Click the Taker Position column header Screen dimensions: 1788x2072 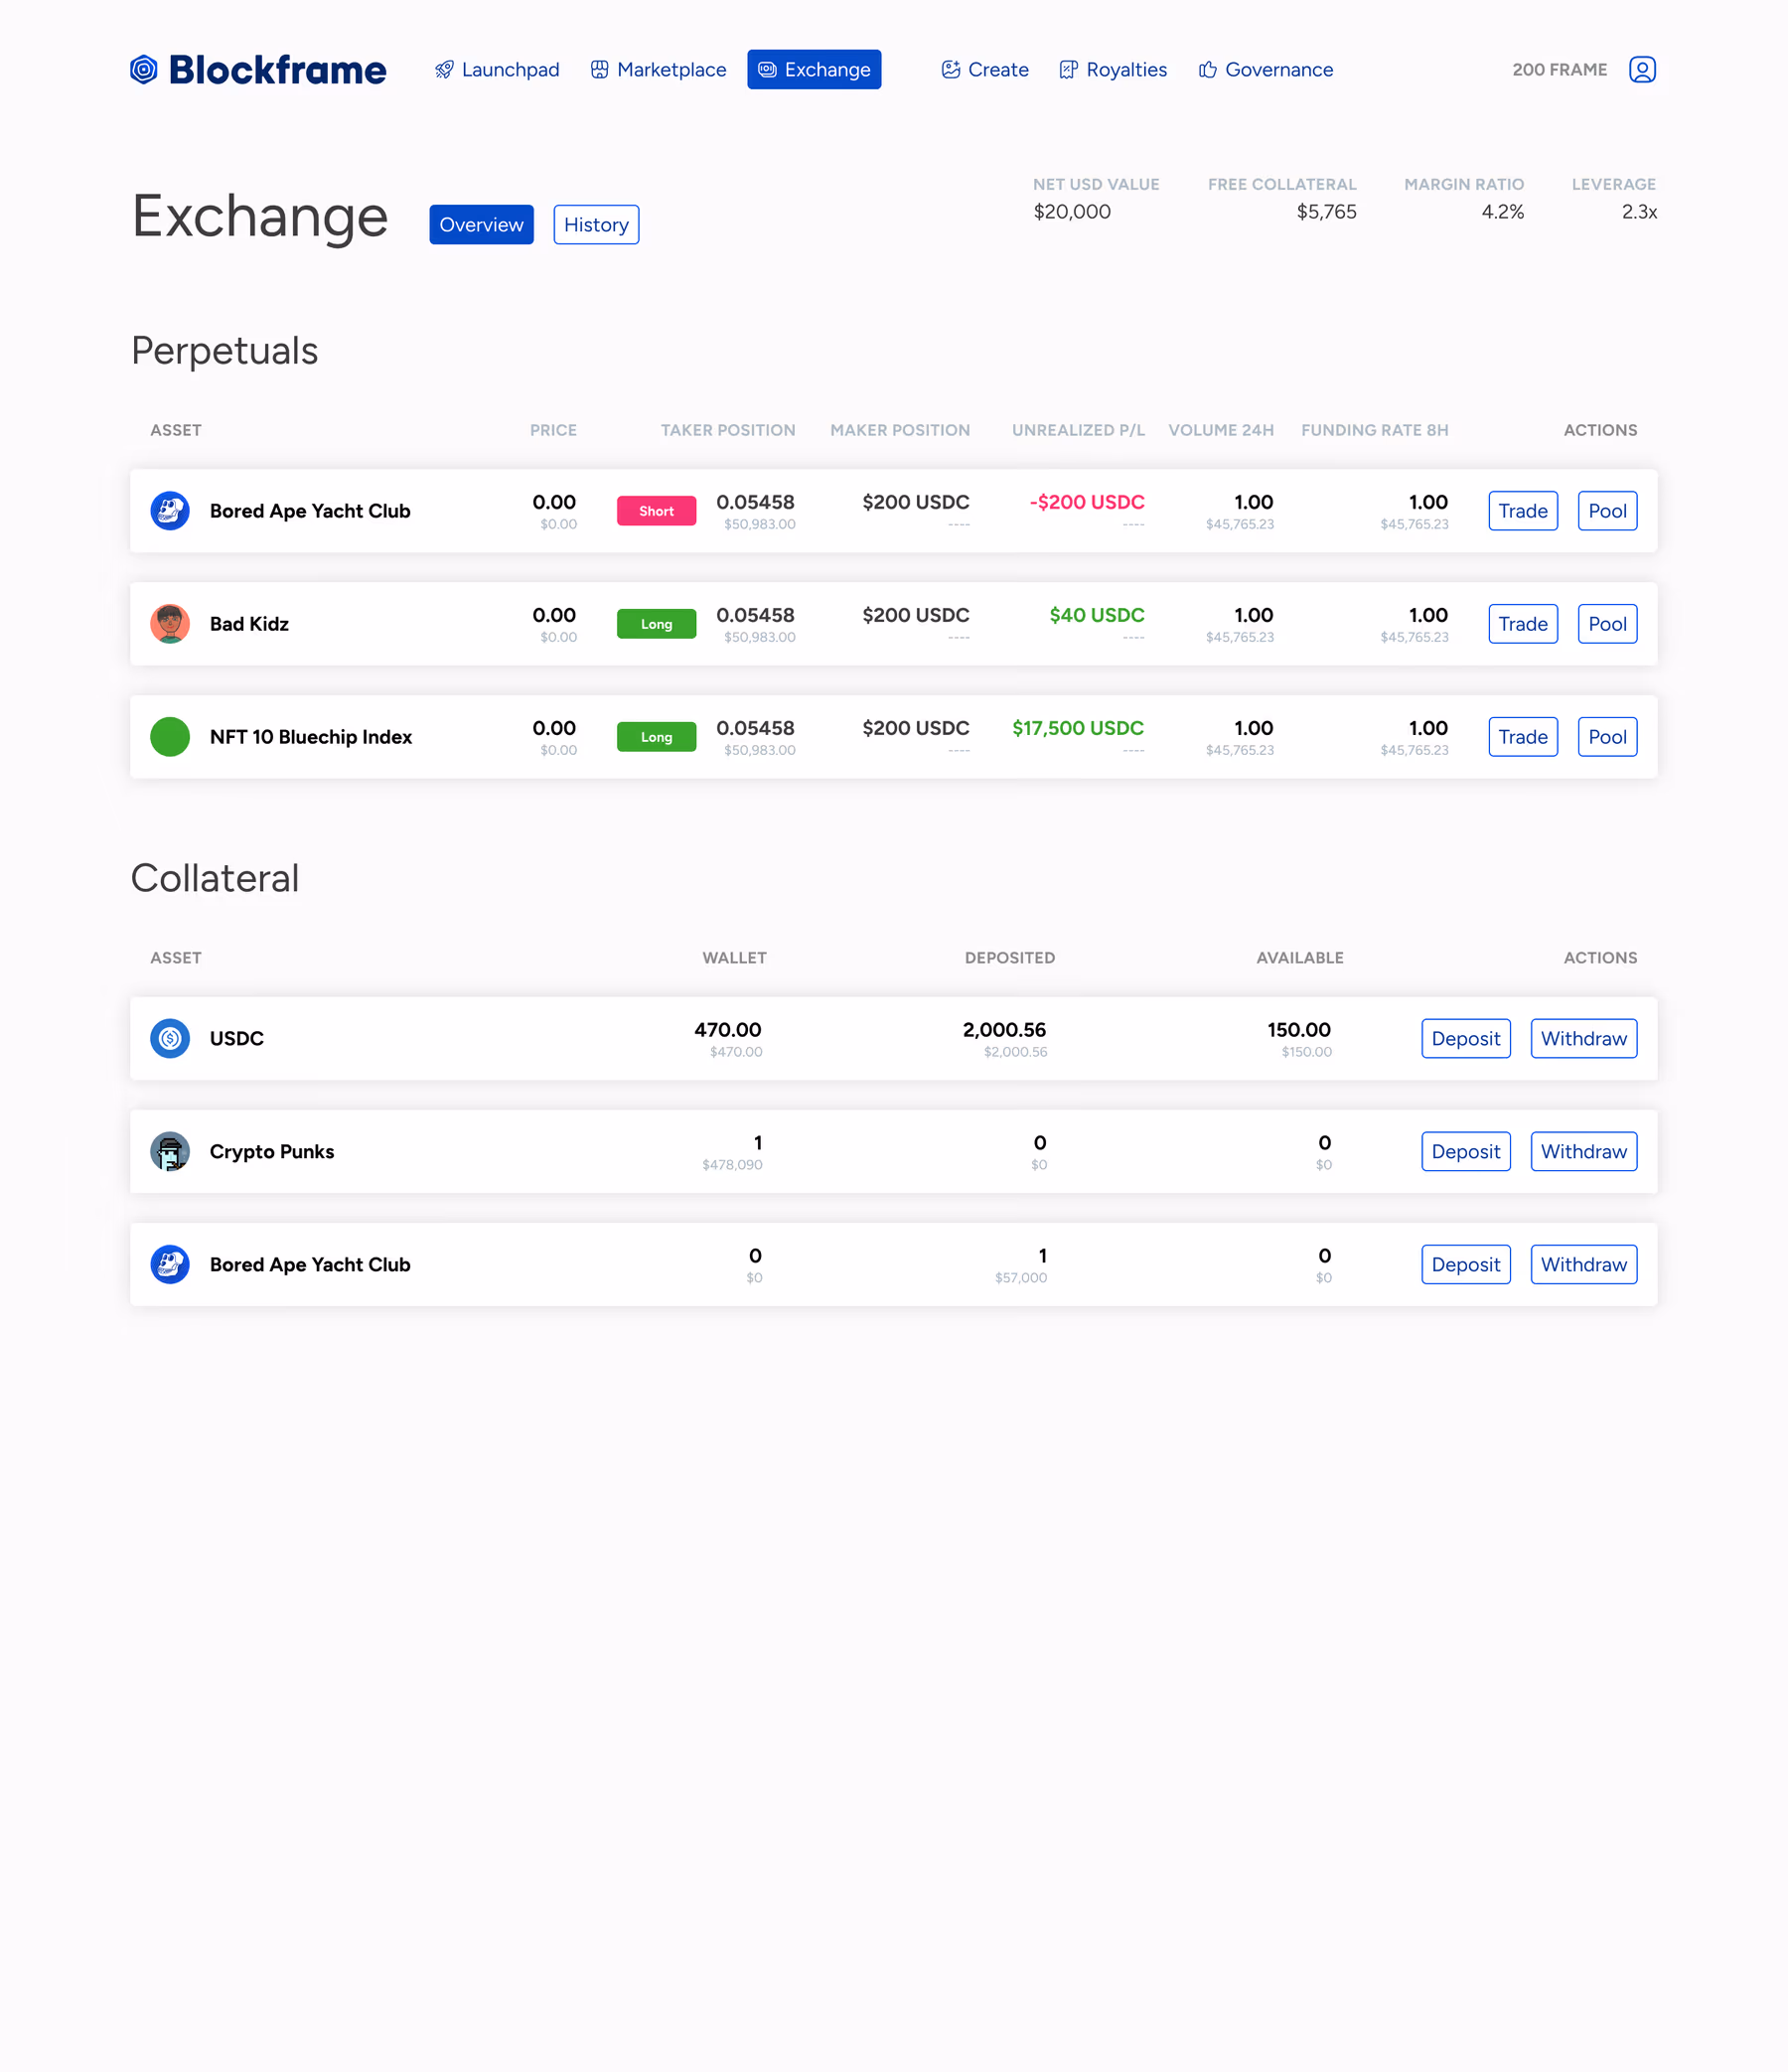[728, 429]
